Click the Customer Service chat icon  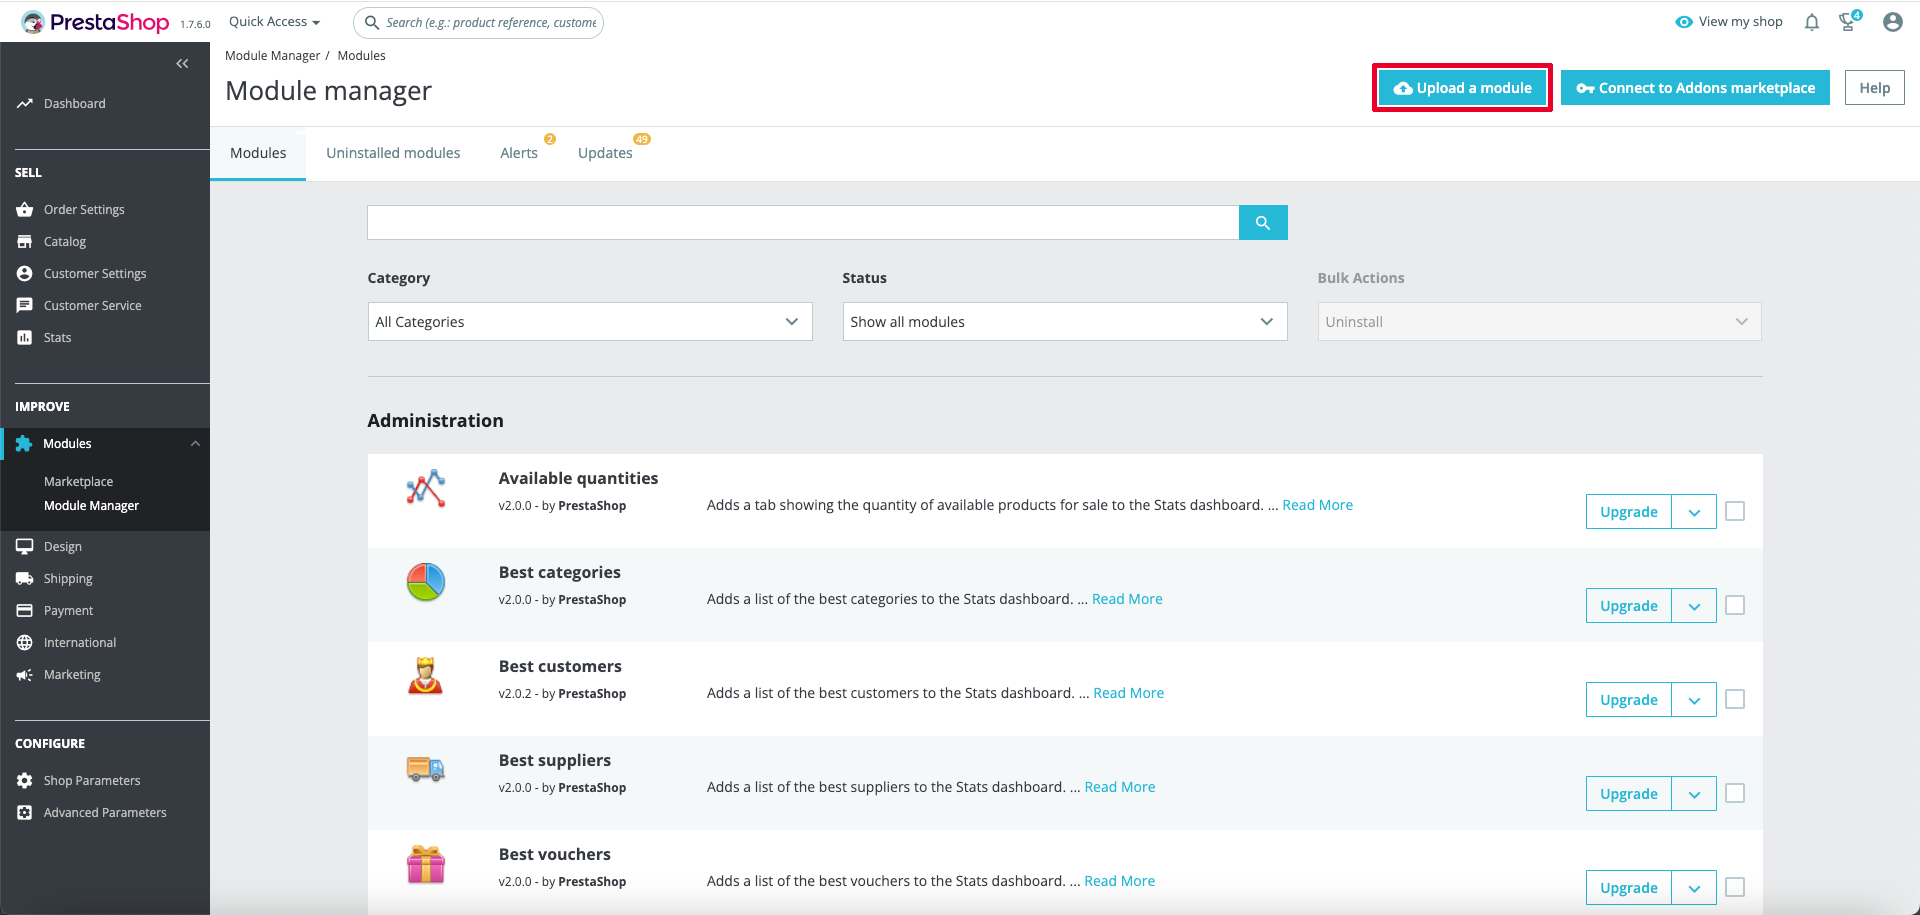[x=24, y=306]
